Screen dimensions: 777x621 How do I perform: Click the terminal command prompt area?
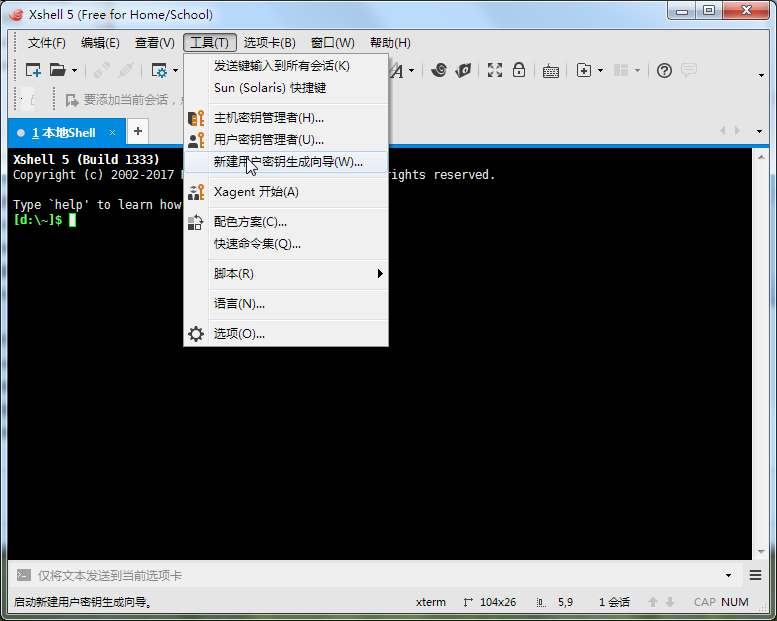[45, 220]
